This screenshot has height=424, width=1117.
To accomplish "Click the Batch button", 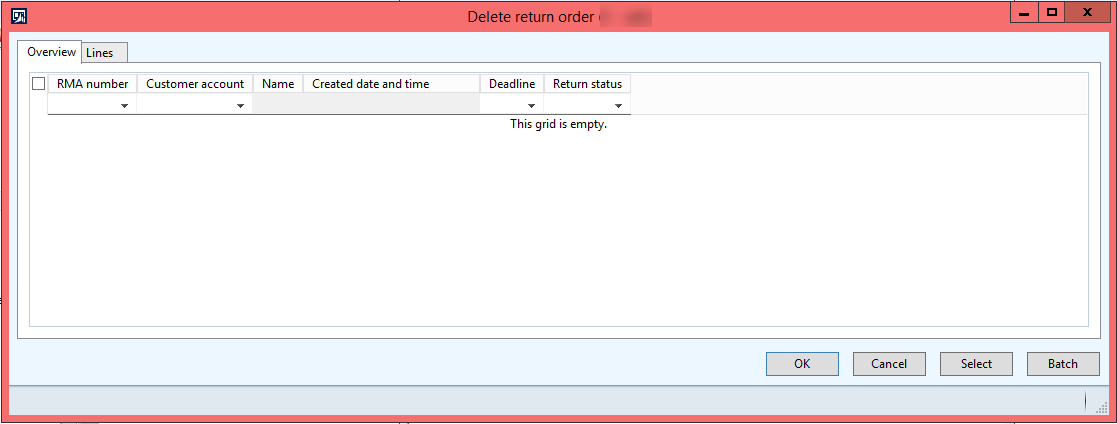I will pyautogui.click(x=1063, y=363).
